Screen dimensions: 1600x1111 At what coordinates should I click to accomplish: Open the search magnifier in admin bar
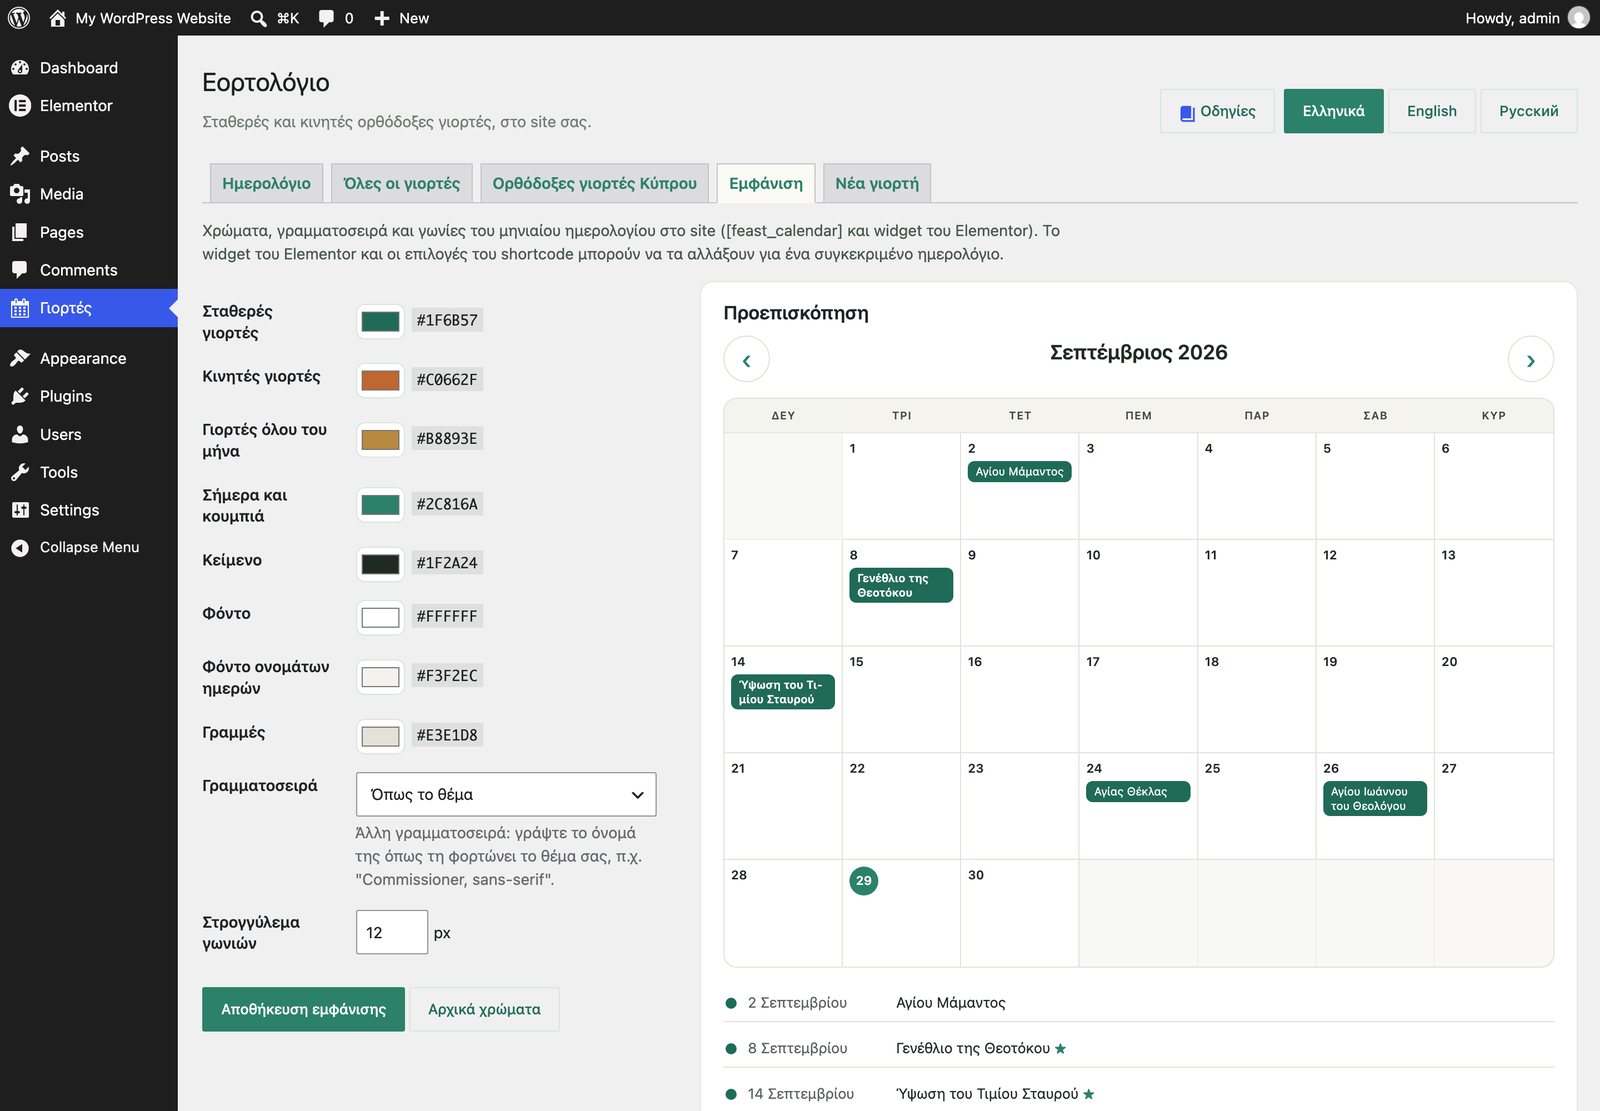[258, 18]
